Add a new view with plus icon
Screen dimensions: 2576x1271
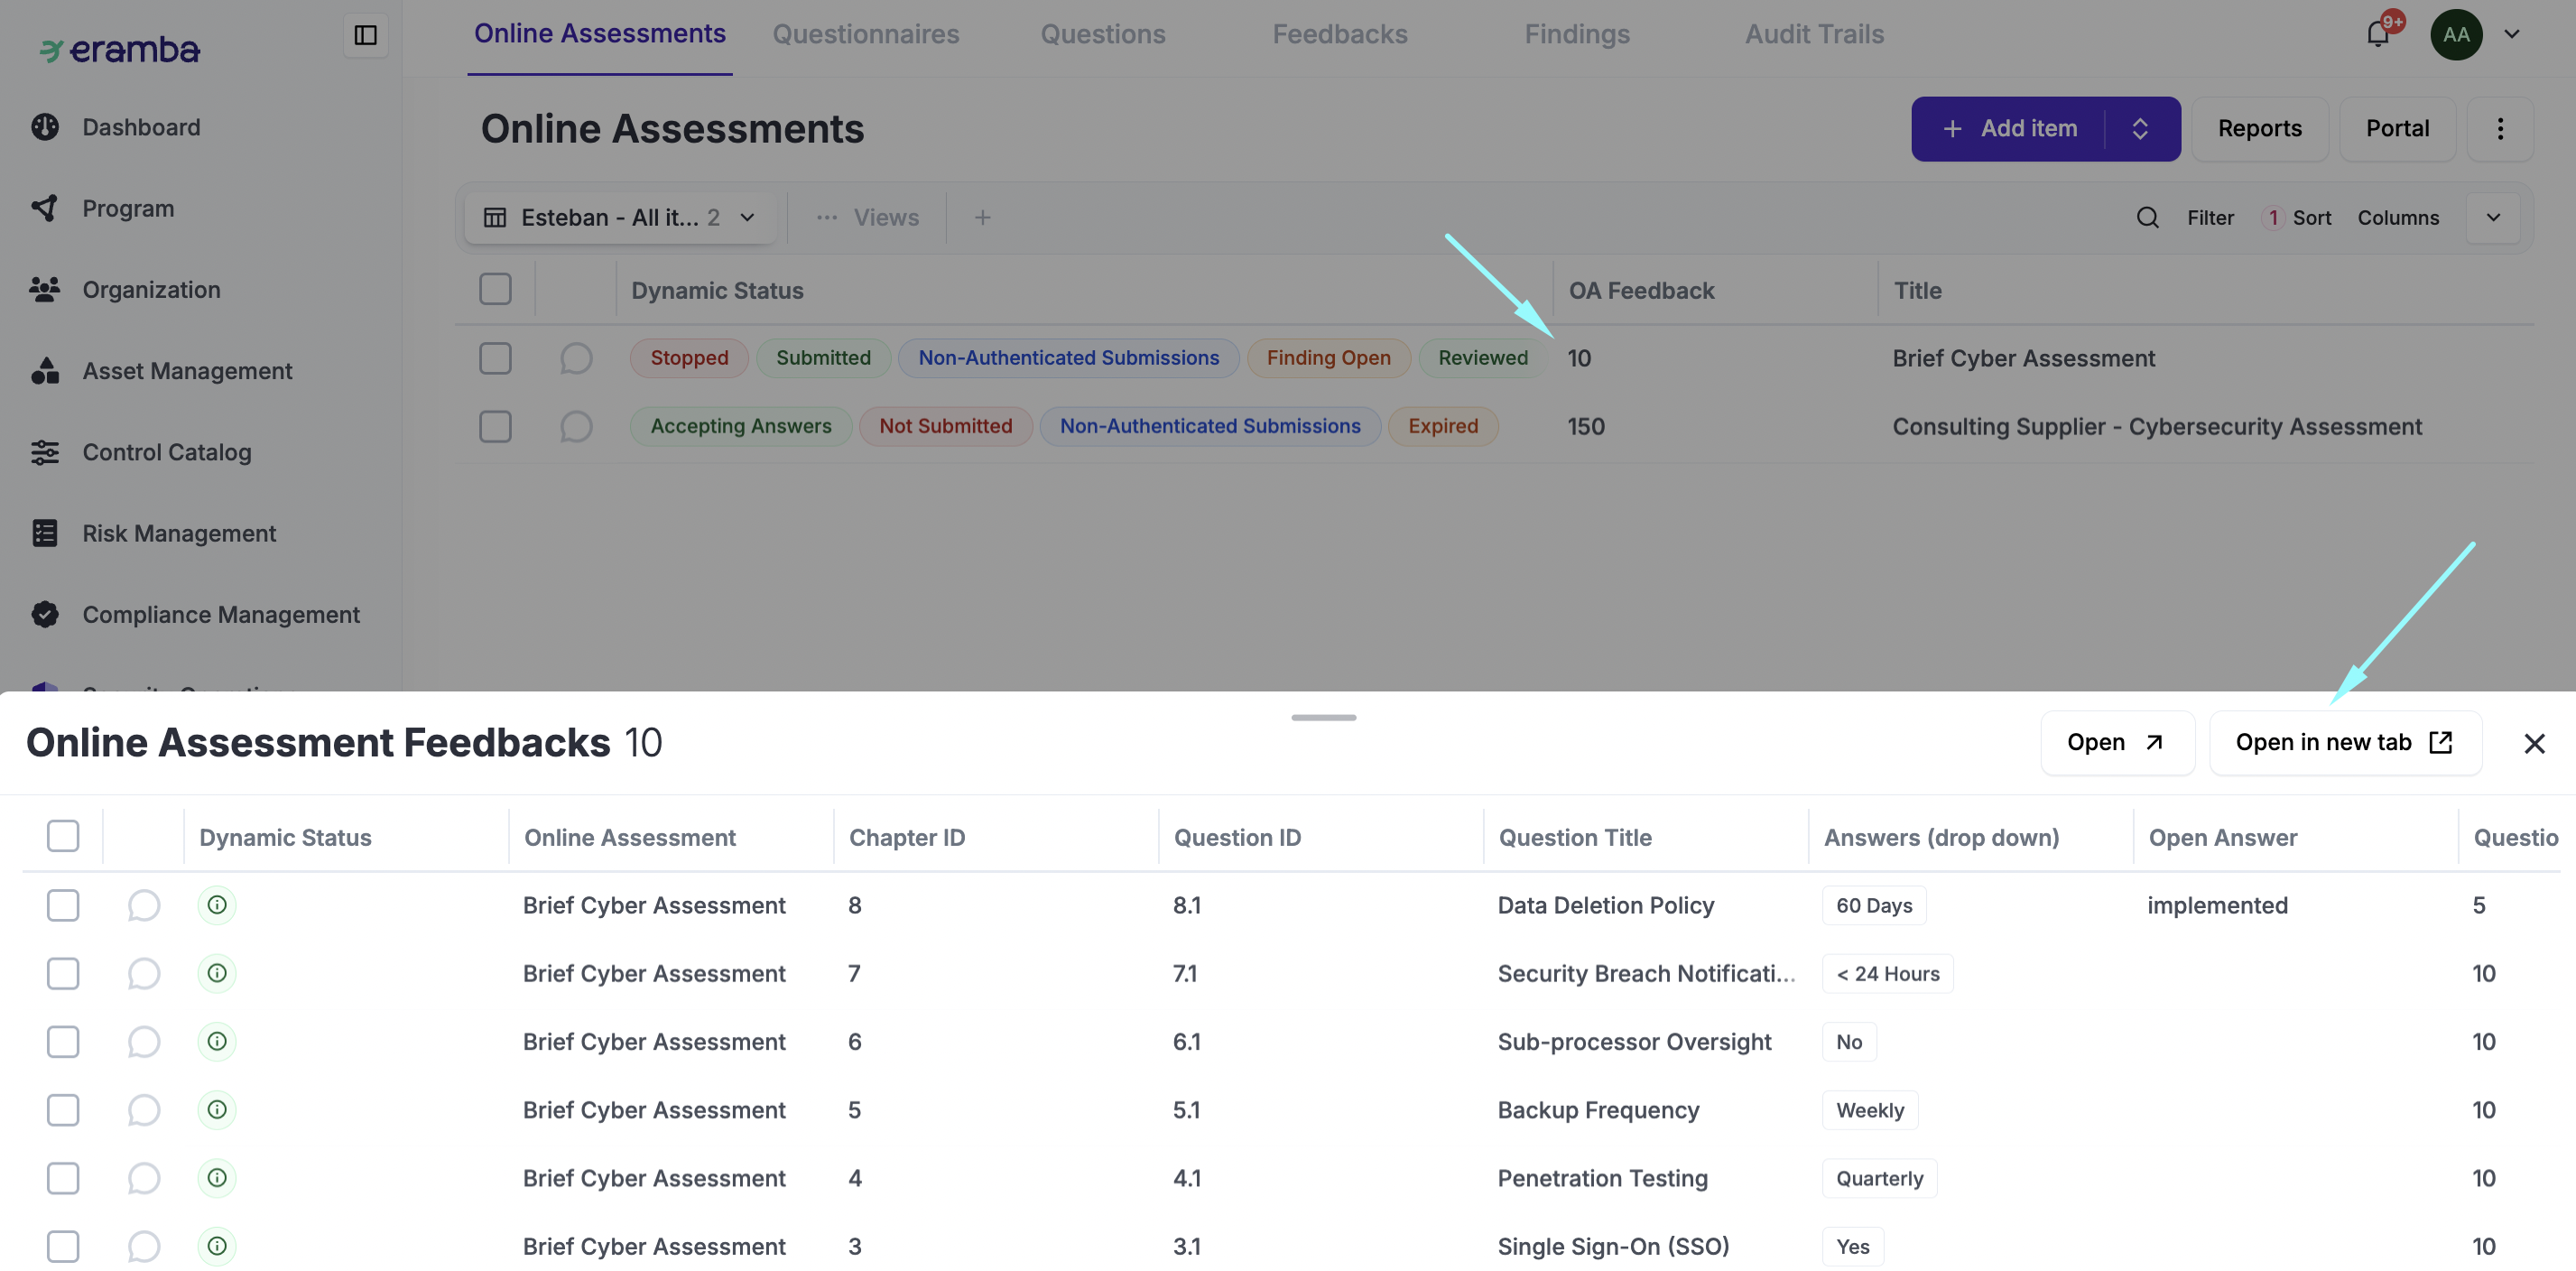pos(982,217)
